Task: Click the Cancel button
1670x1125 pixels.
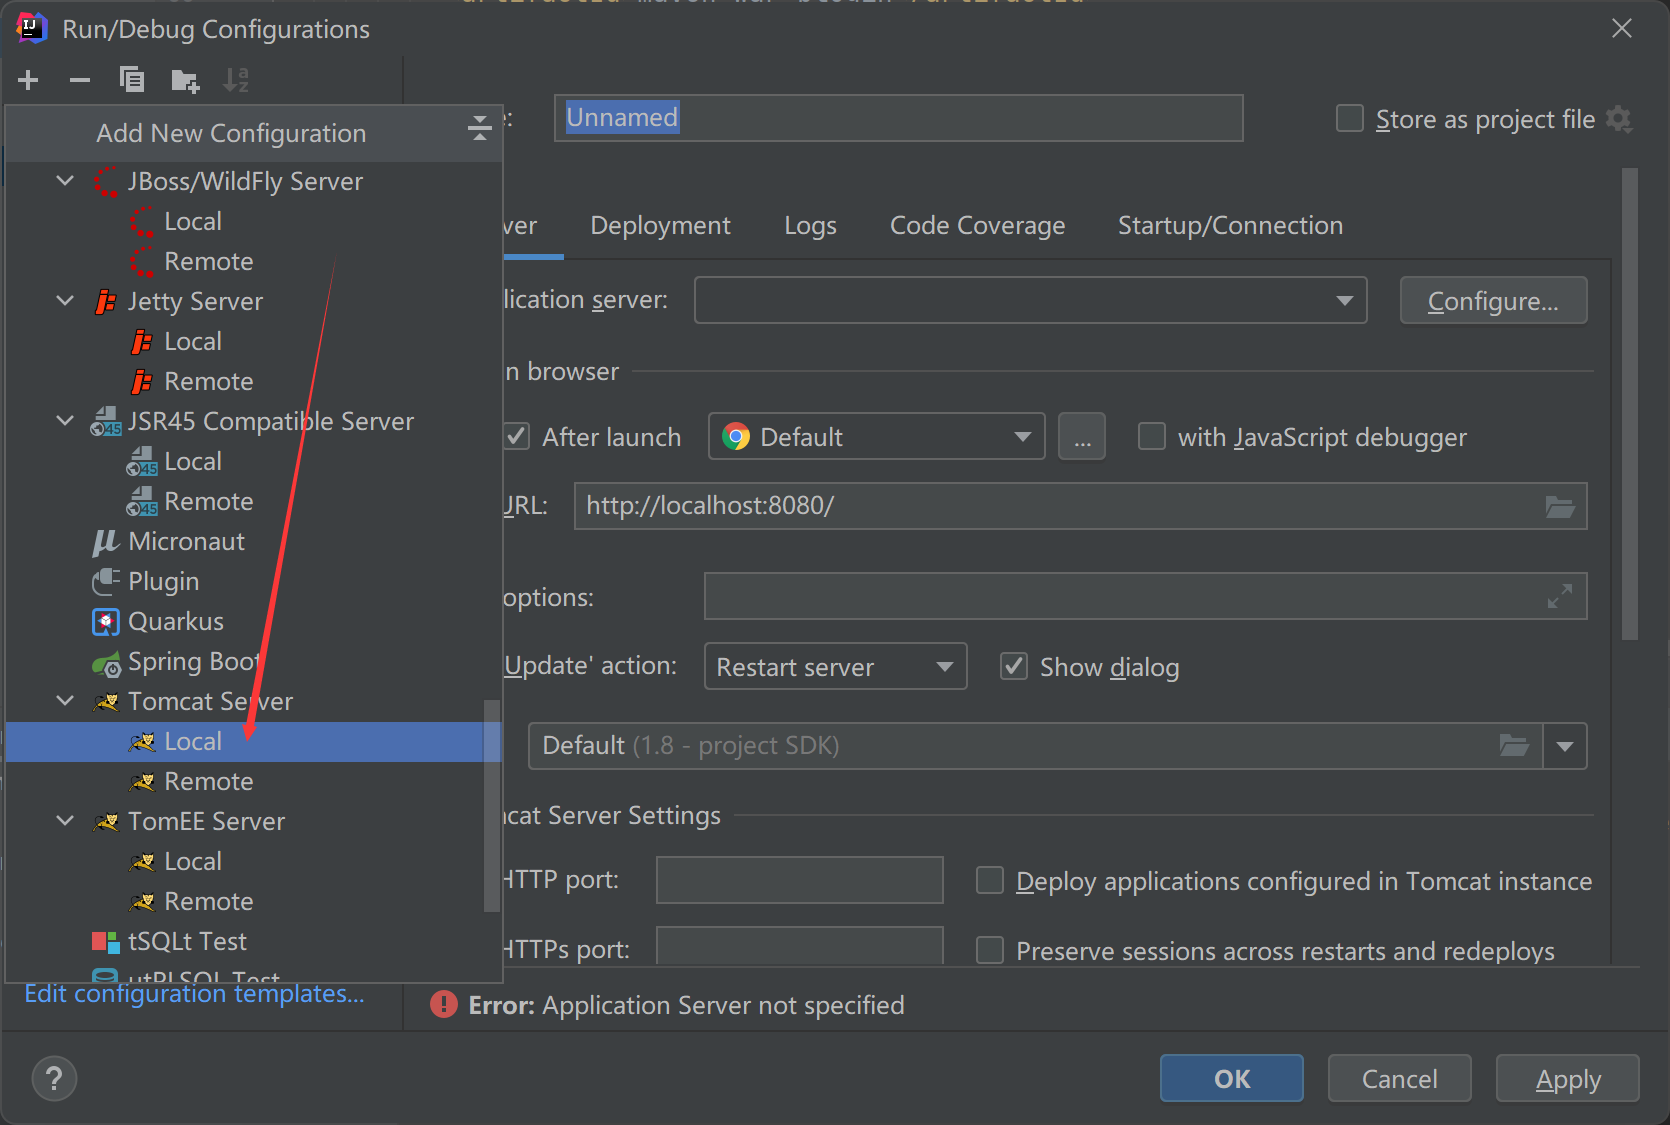Action: pyautogui.click(x=1399, y=1078)
